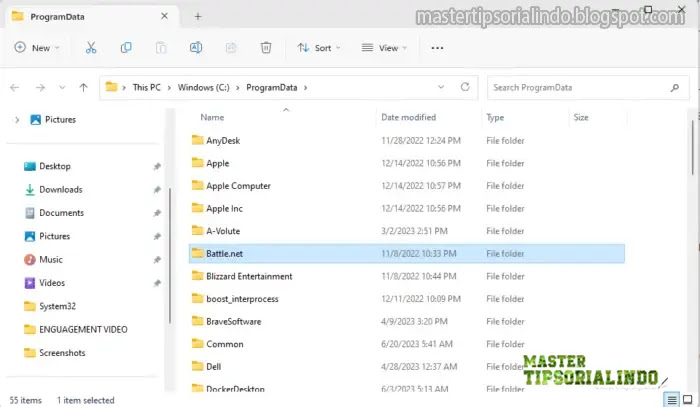Sort by Name column header
Viewport: 700px width, 407px height.
(212, 117)
